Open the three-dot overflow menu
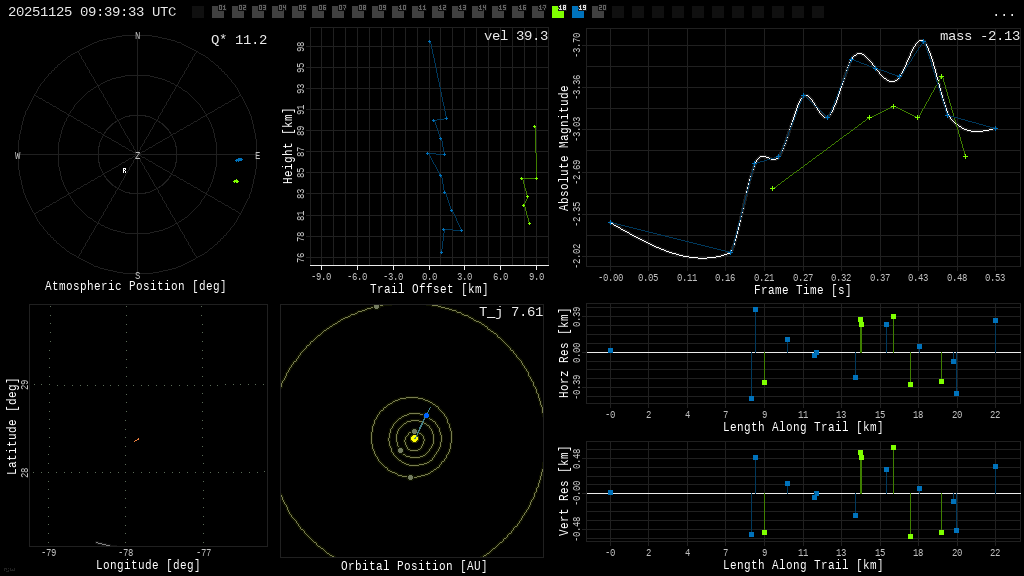Image resolution: width=1024 pixels, height=576 pixels. tap(1003, 13)
